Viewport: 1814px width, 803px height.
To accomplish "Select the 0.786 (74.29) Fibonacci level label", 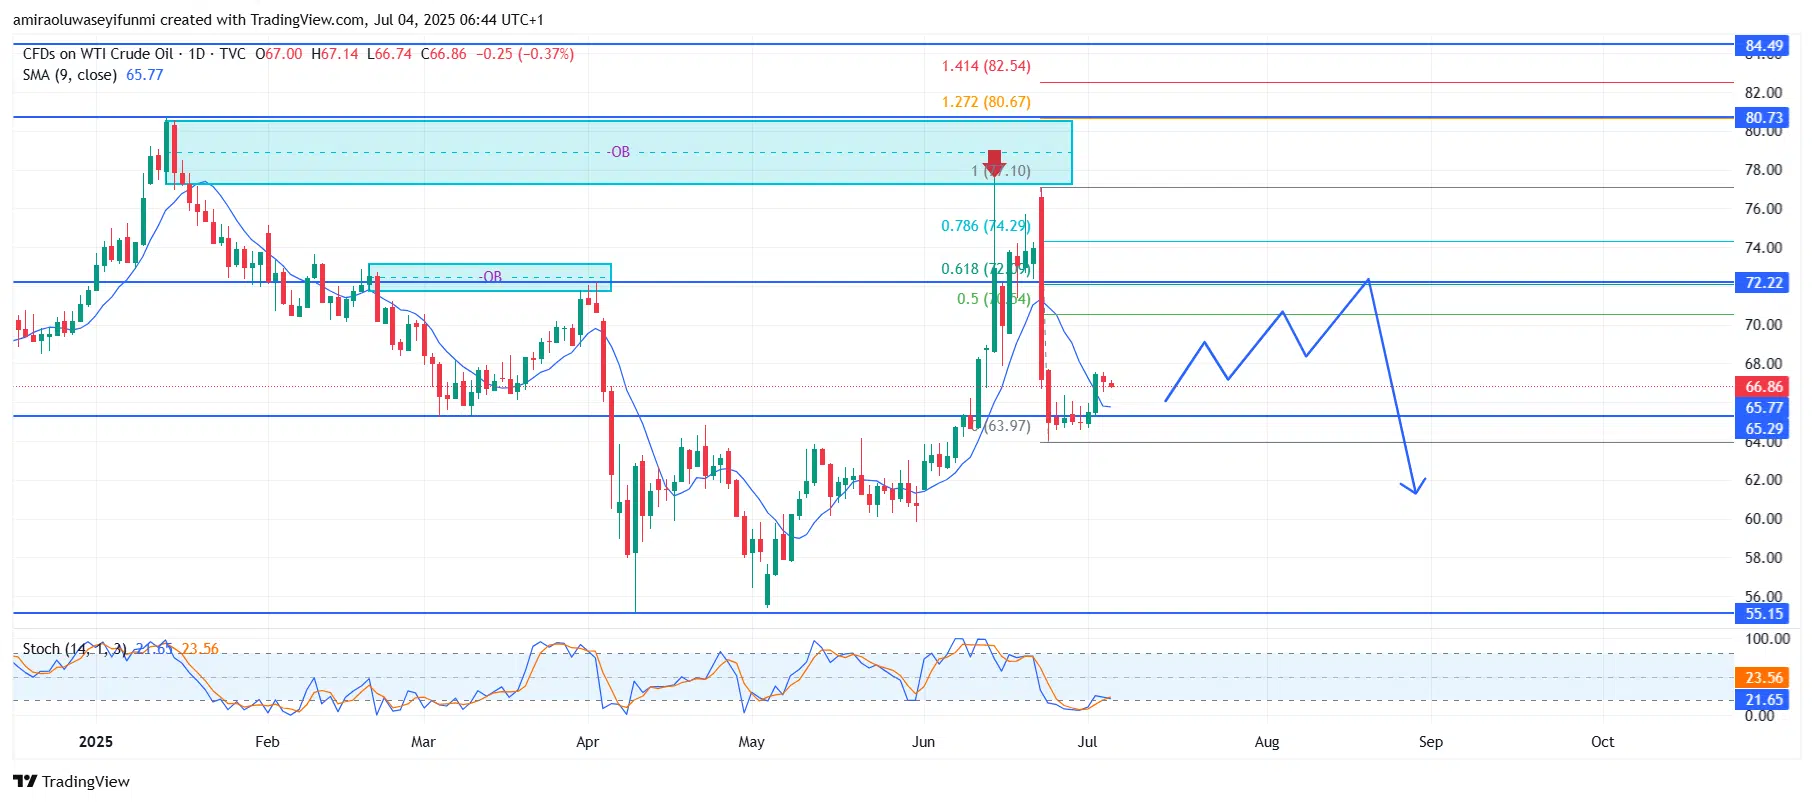I will pos(985,226).
